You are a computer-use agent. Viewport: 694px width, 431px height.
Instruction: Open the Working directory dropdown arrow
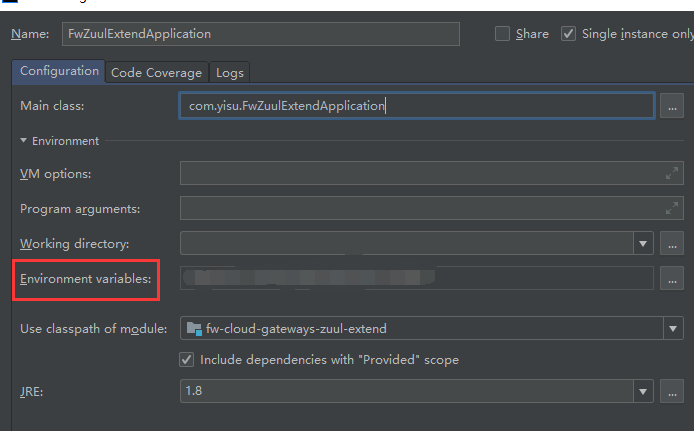pyautogui.click(x=643, y=243)
